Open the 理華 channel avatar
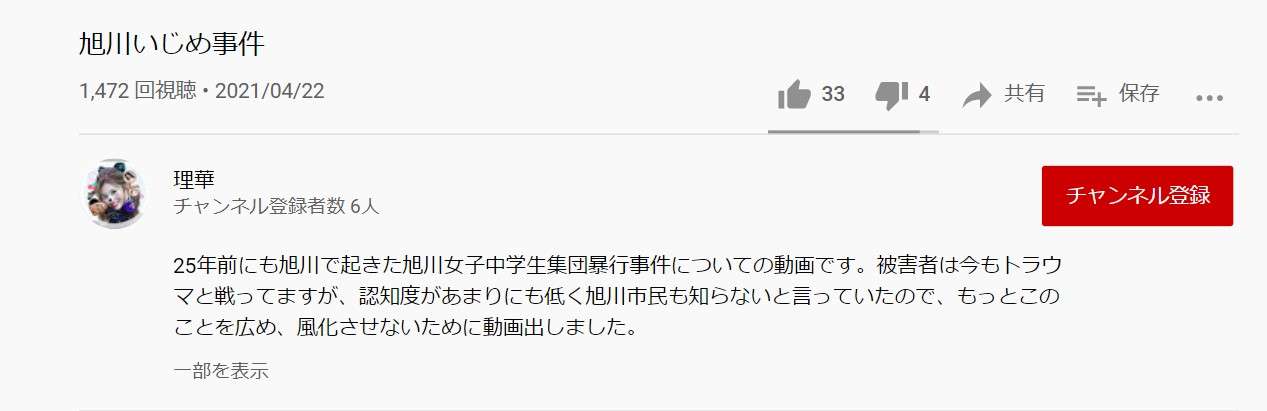Screen dimensions: 1267x411 click(x=114, y=193)
